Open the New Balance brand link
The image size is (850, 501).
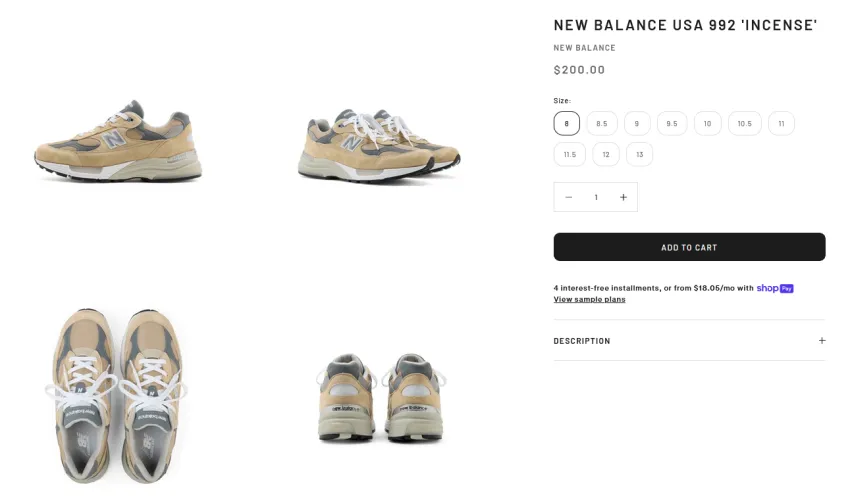click(x=584, y=48)
